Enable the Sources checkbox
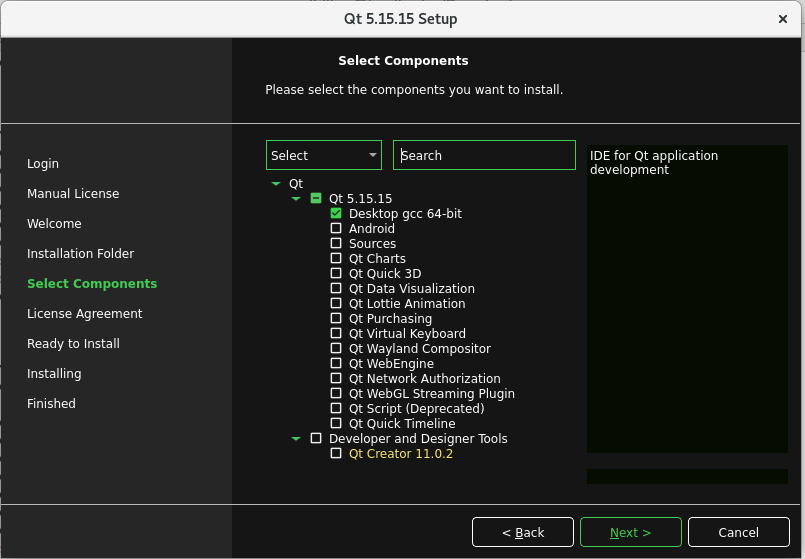The width and height of the screenshot is (805, 559). point(336,243)
